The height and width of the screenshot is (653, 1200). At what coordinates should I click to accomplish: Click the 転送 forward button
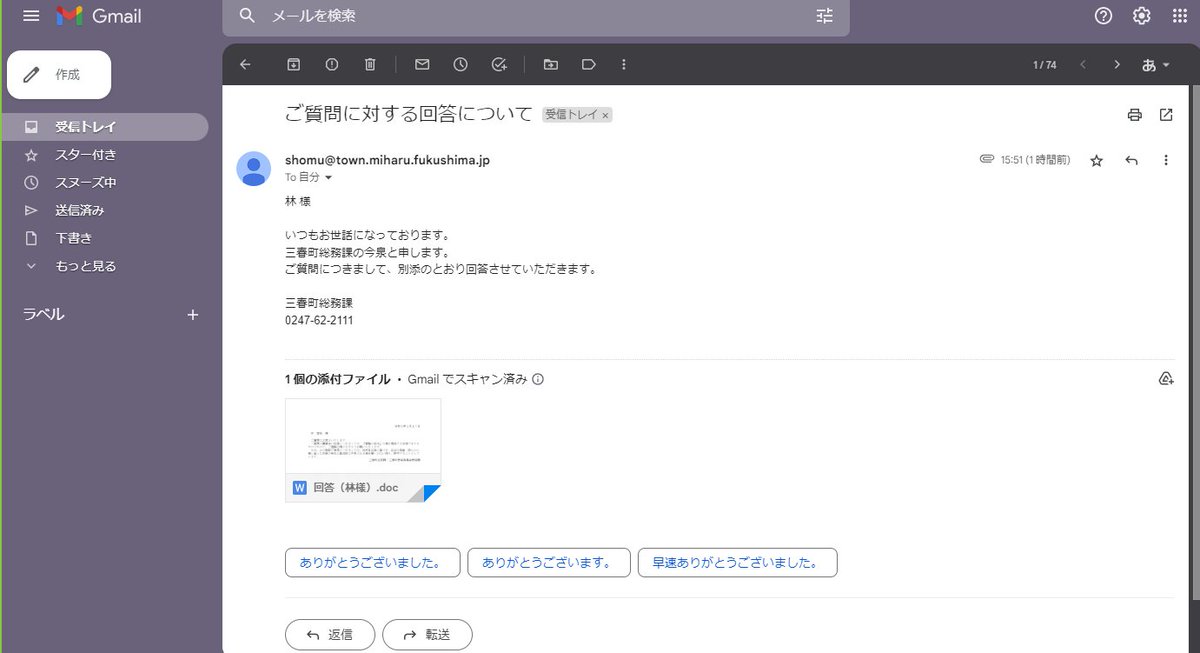pyautogui.click(x=427, y=635)
